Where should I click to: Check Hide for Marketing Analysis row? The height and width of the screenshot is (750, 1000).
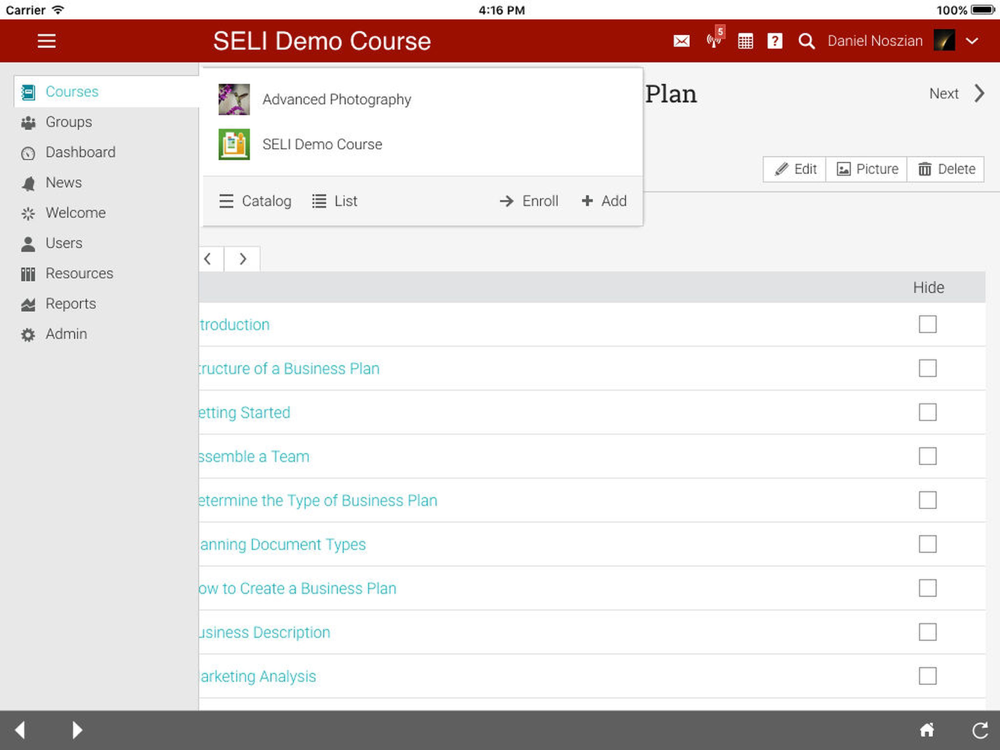(x=928, y=677)
